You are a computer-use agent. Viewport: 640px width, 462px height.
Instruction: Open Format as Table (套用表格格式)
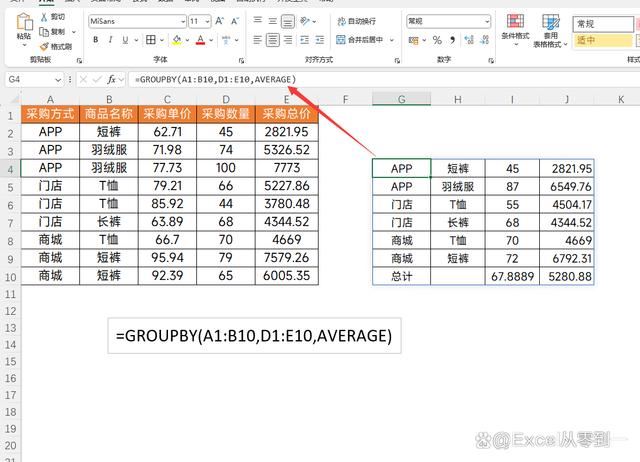pyautogui.click(x=551, y=31)
